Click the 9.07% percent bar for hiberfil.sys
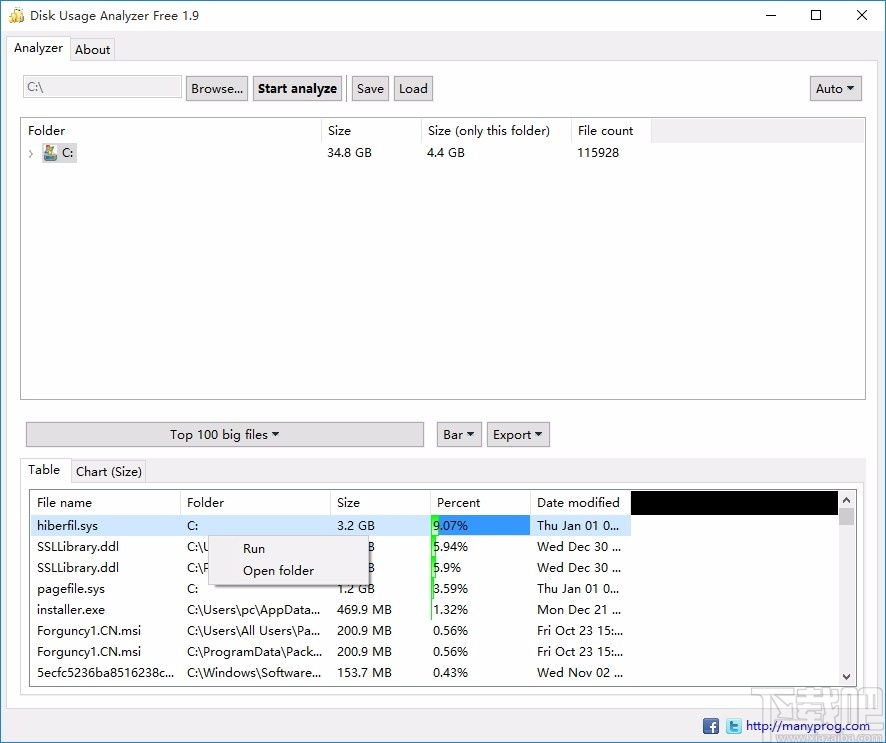 coord(480,525)
